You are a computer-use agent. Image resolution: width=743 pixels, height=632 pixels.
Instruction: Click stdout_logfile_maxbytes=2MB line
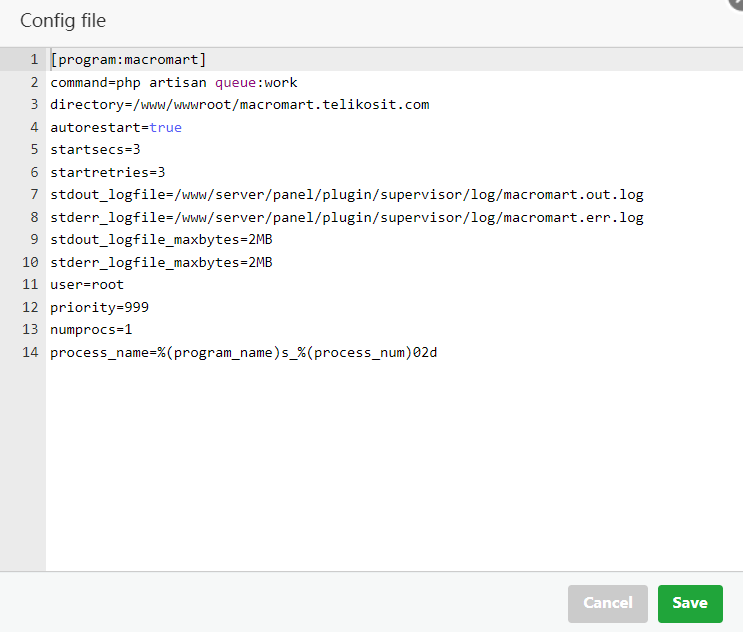pos(161,240)
